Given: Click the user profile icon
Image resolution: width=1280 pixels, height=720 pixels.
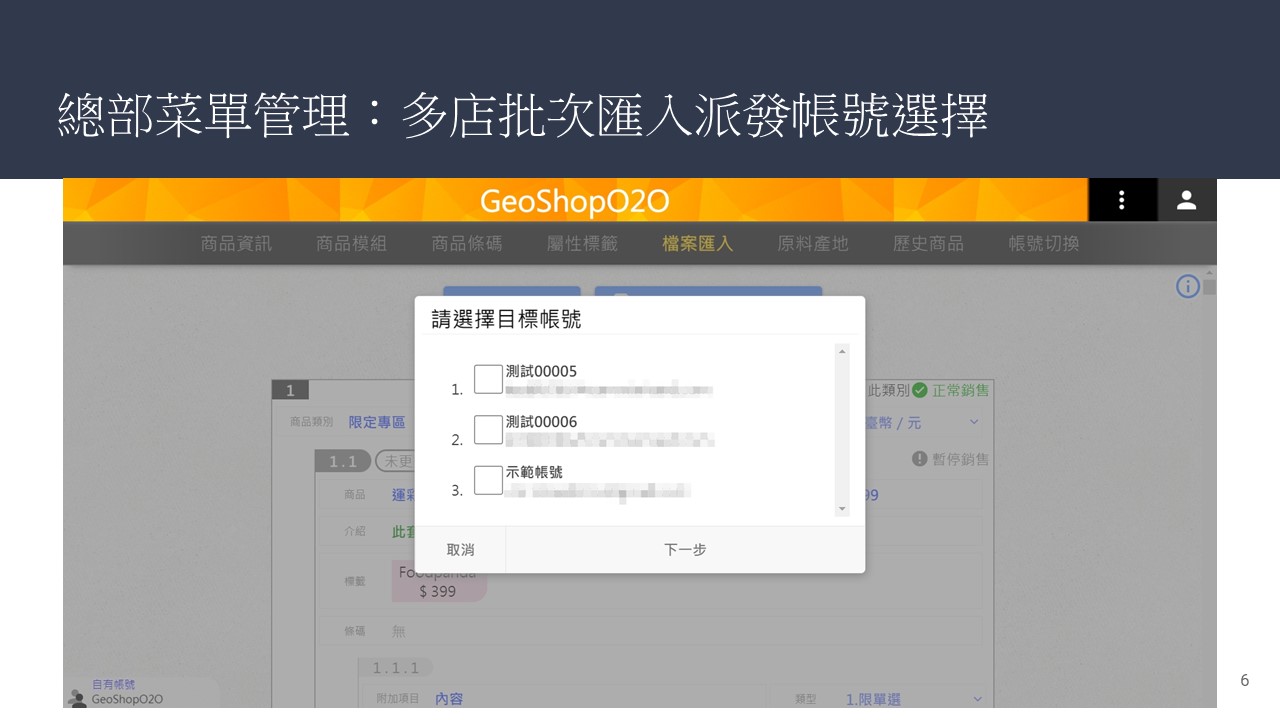Looking at the screenshot, I should tap(1186, 200).
